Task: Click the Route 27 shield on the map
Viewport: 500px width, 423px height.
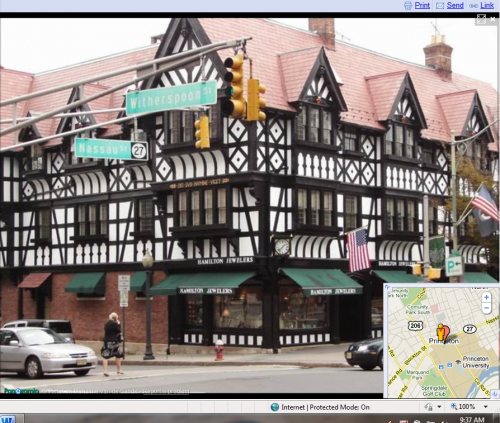Action: click(x=469, y=329)
